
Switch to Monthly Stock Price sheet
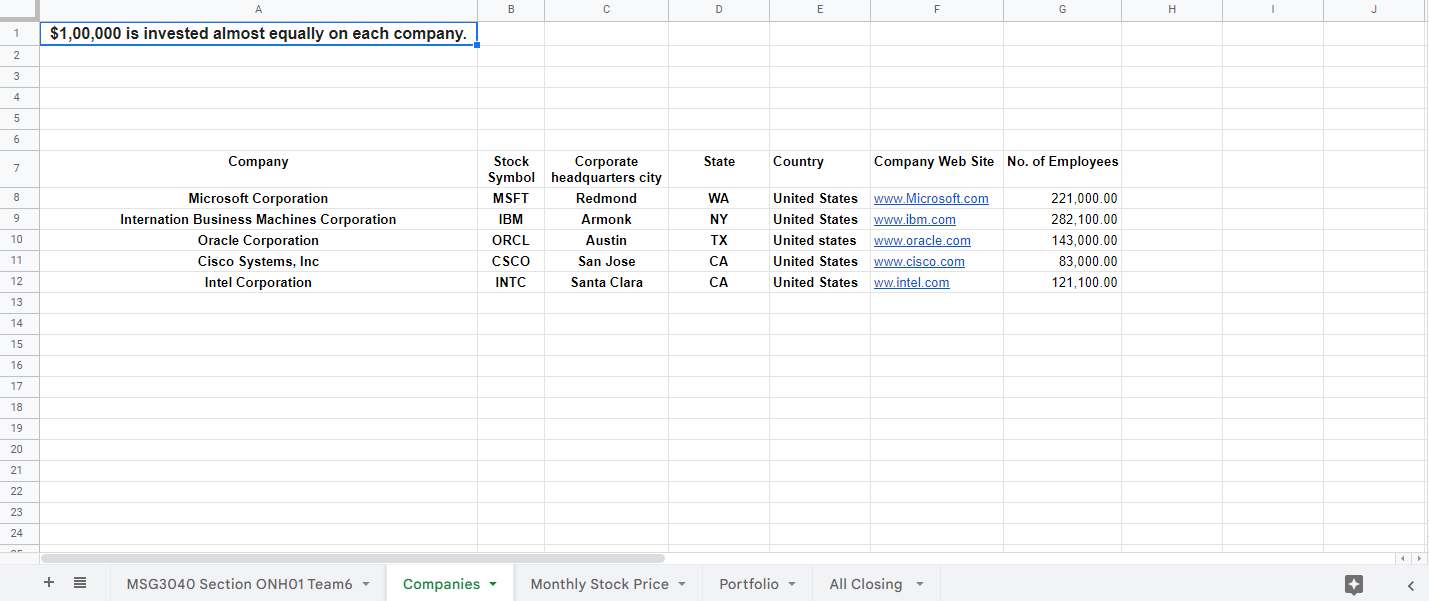[599, 584]
